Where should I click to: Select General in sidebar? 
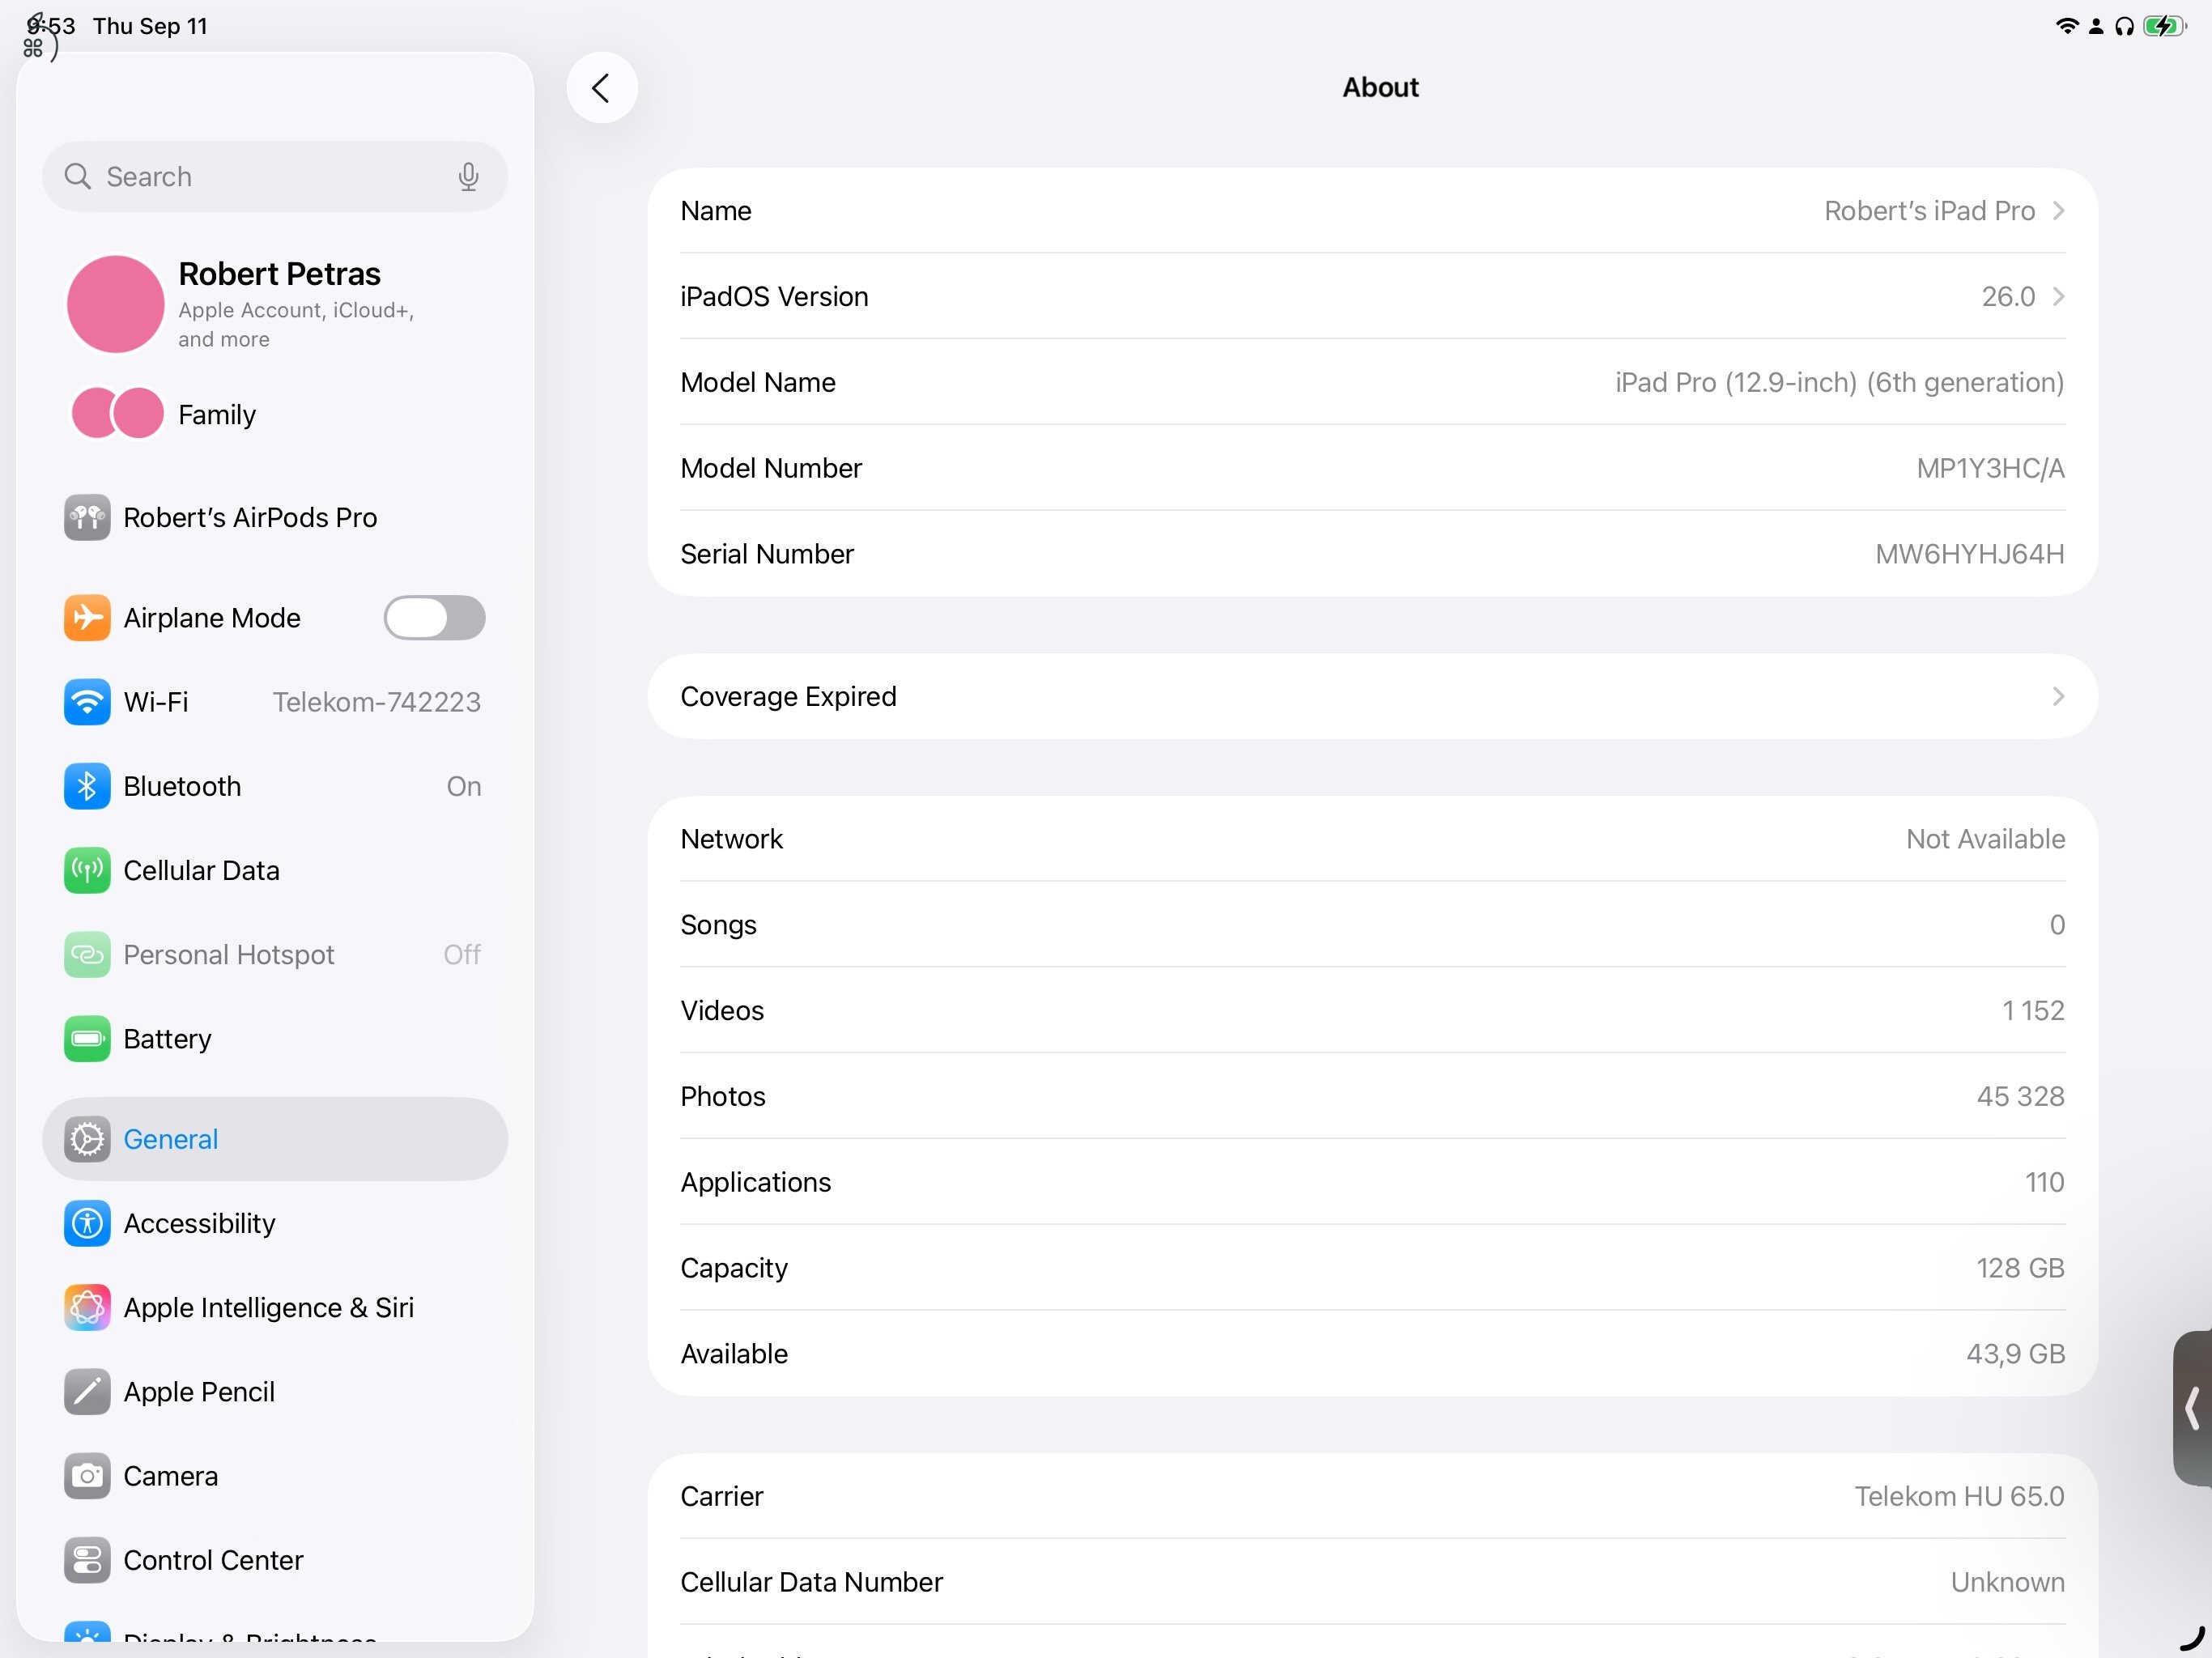275,1139
